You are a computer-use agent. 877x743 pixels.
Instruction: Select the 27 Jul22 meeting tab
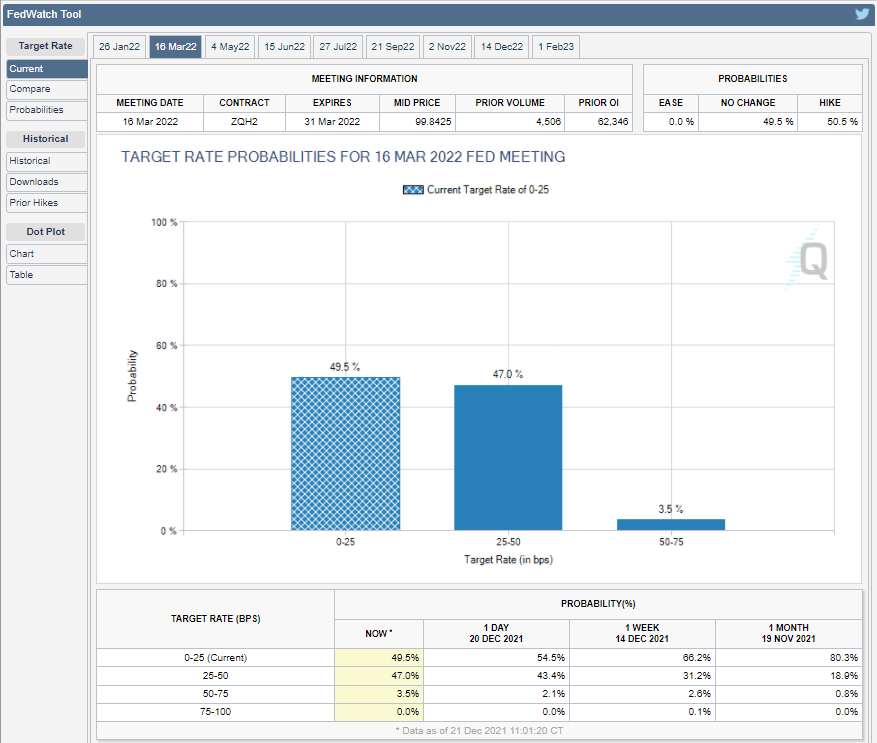coord(338,47)
